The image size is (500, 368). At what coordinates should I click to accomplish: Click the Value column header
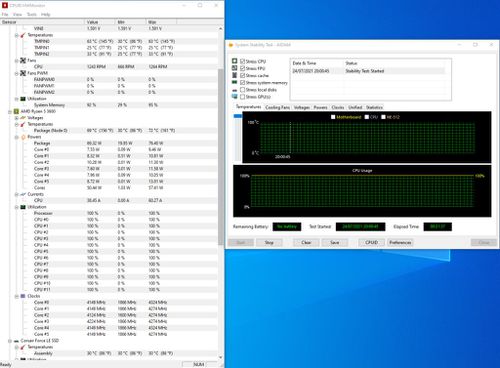(x=100, y=22)
